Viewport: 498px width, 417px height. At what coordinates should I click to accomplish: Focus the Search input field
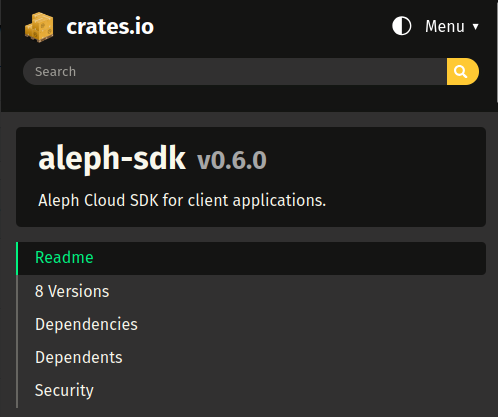coord(235,72)
